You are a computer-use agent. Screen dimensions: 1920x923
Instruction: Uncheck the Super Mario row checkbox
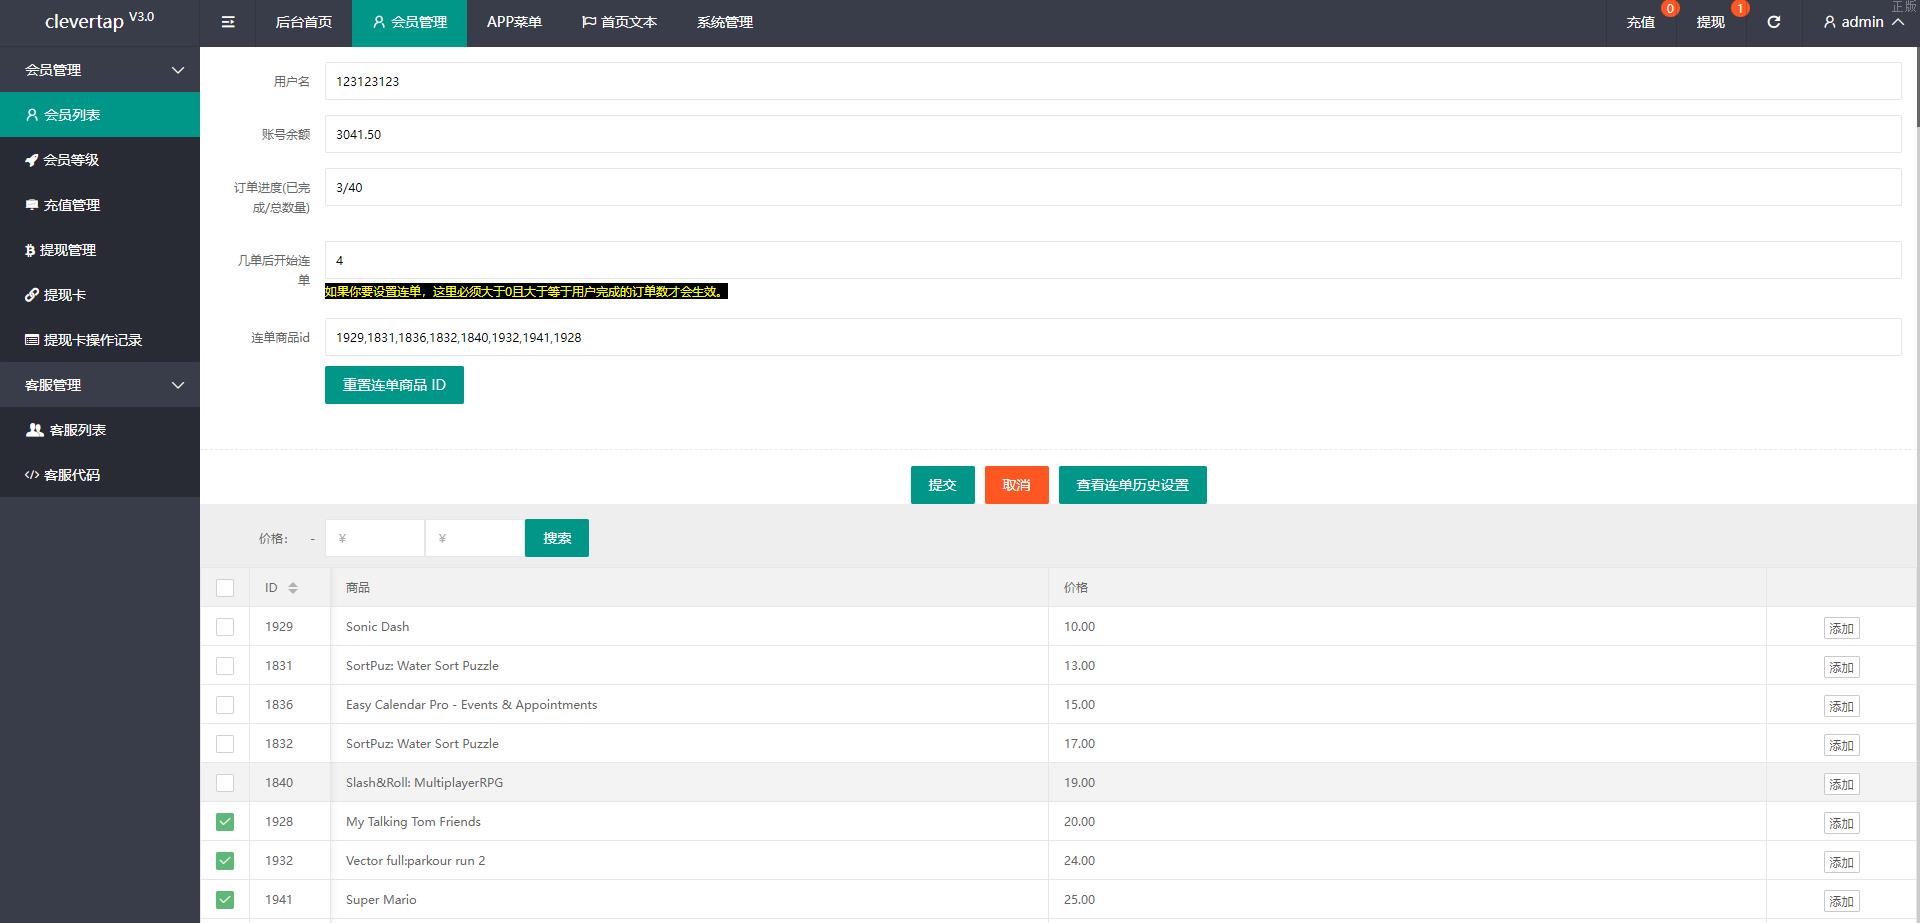[x=225, y=900]
